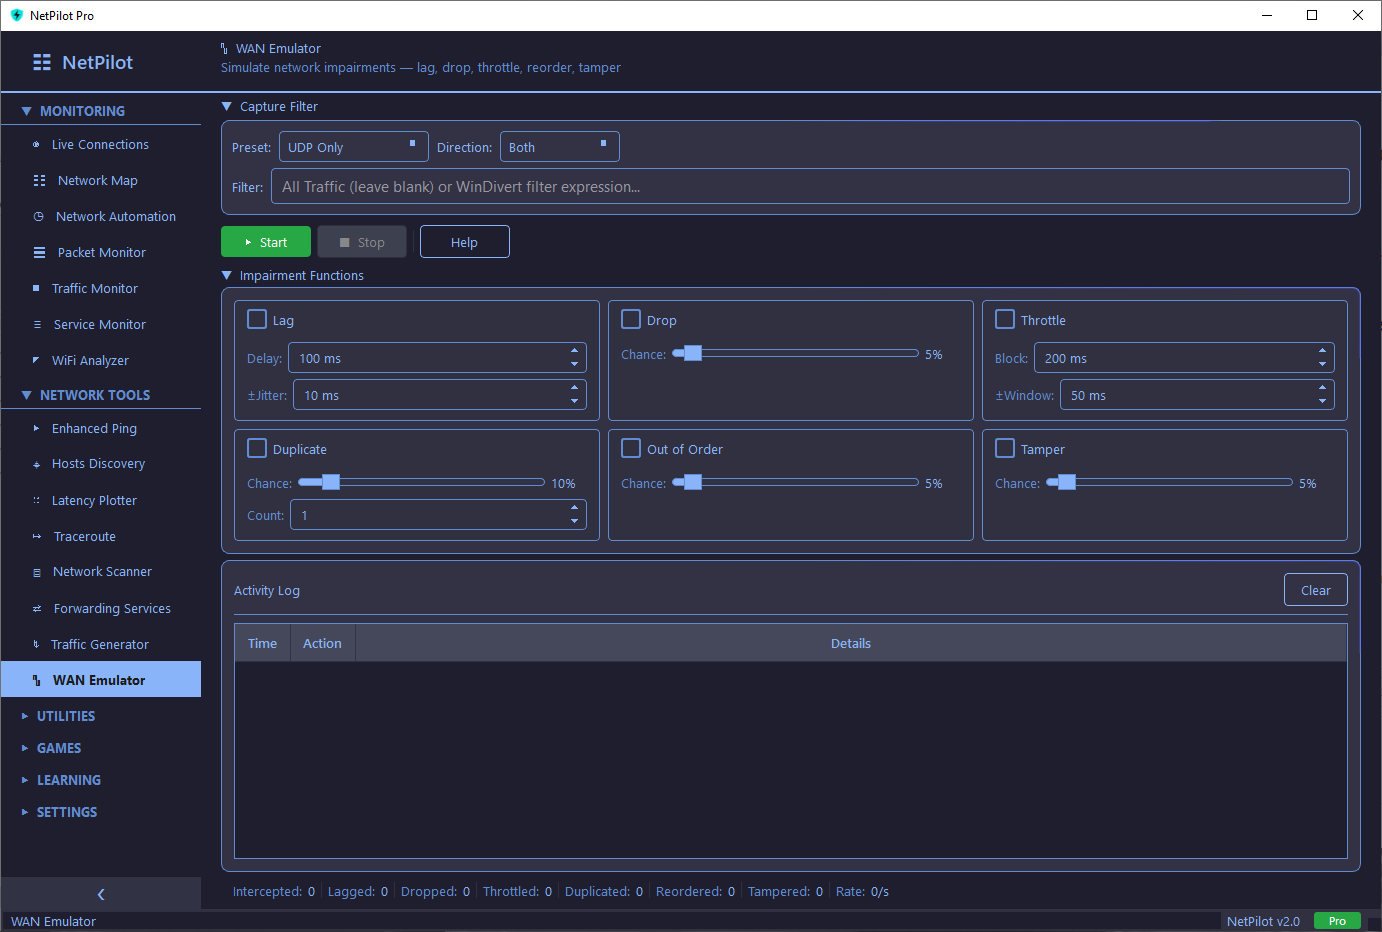Toggle the Tamper checkbox

point(1004,448)
